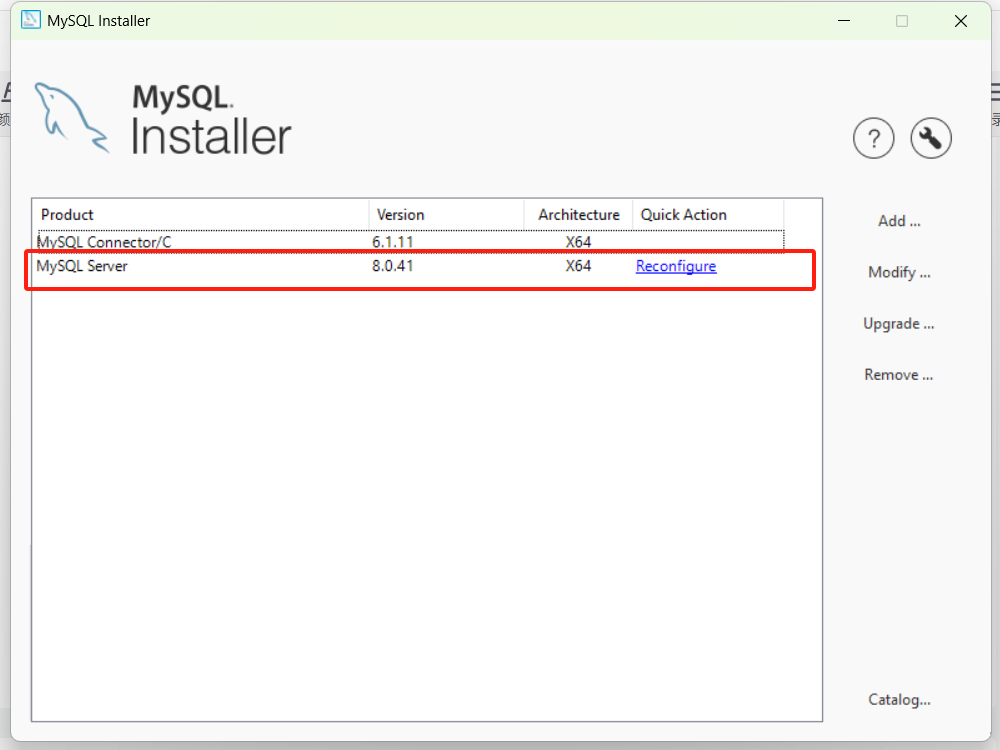Click the MySQL Installer title bar icon
1000x750 pixels.
tap(30, 20)
